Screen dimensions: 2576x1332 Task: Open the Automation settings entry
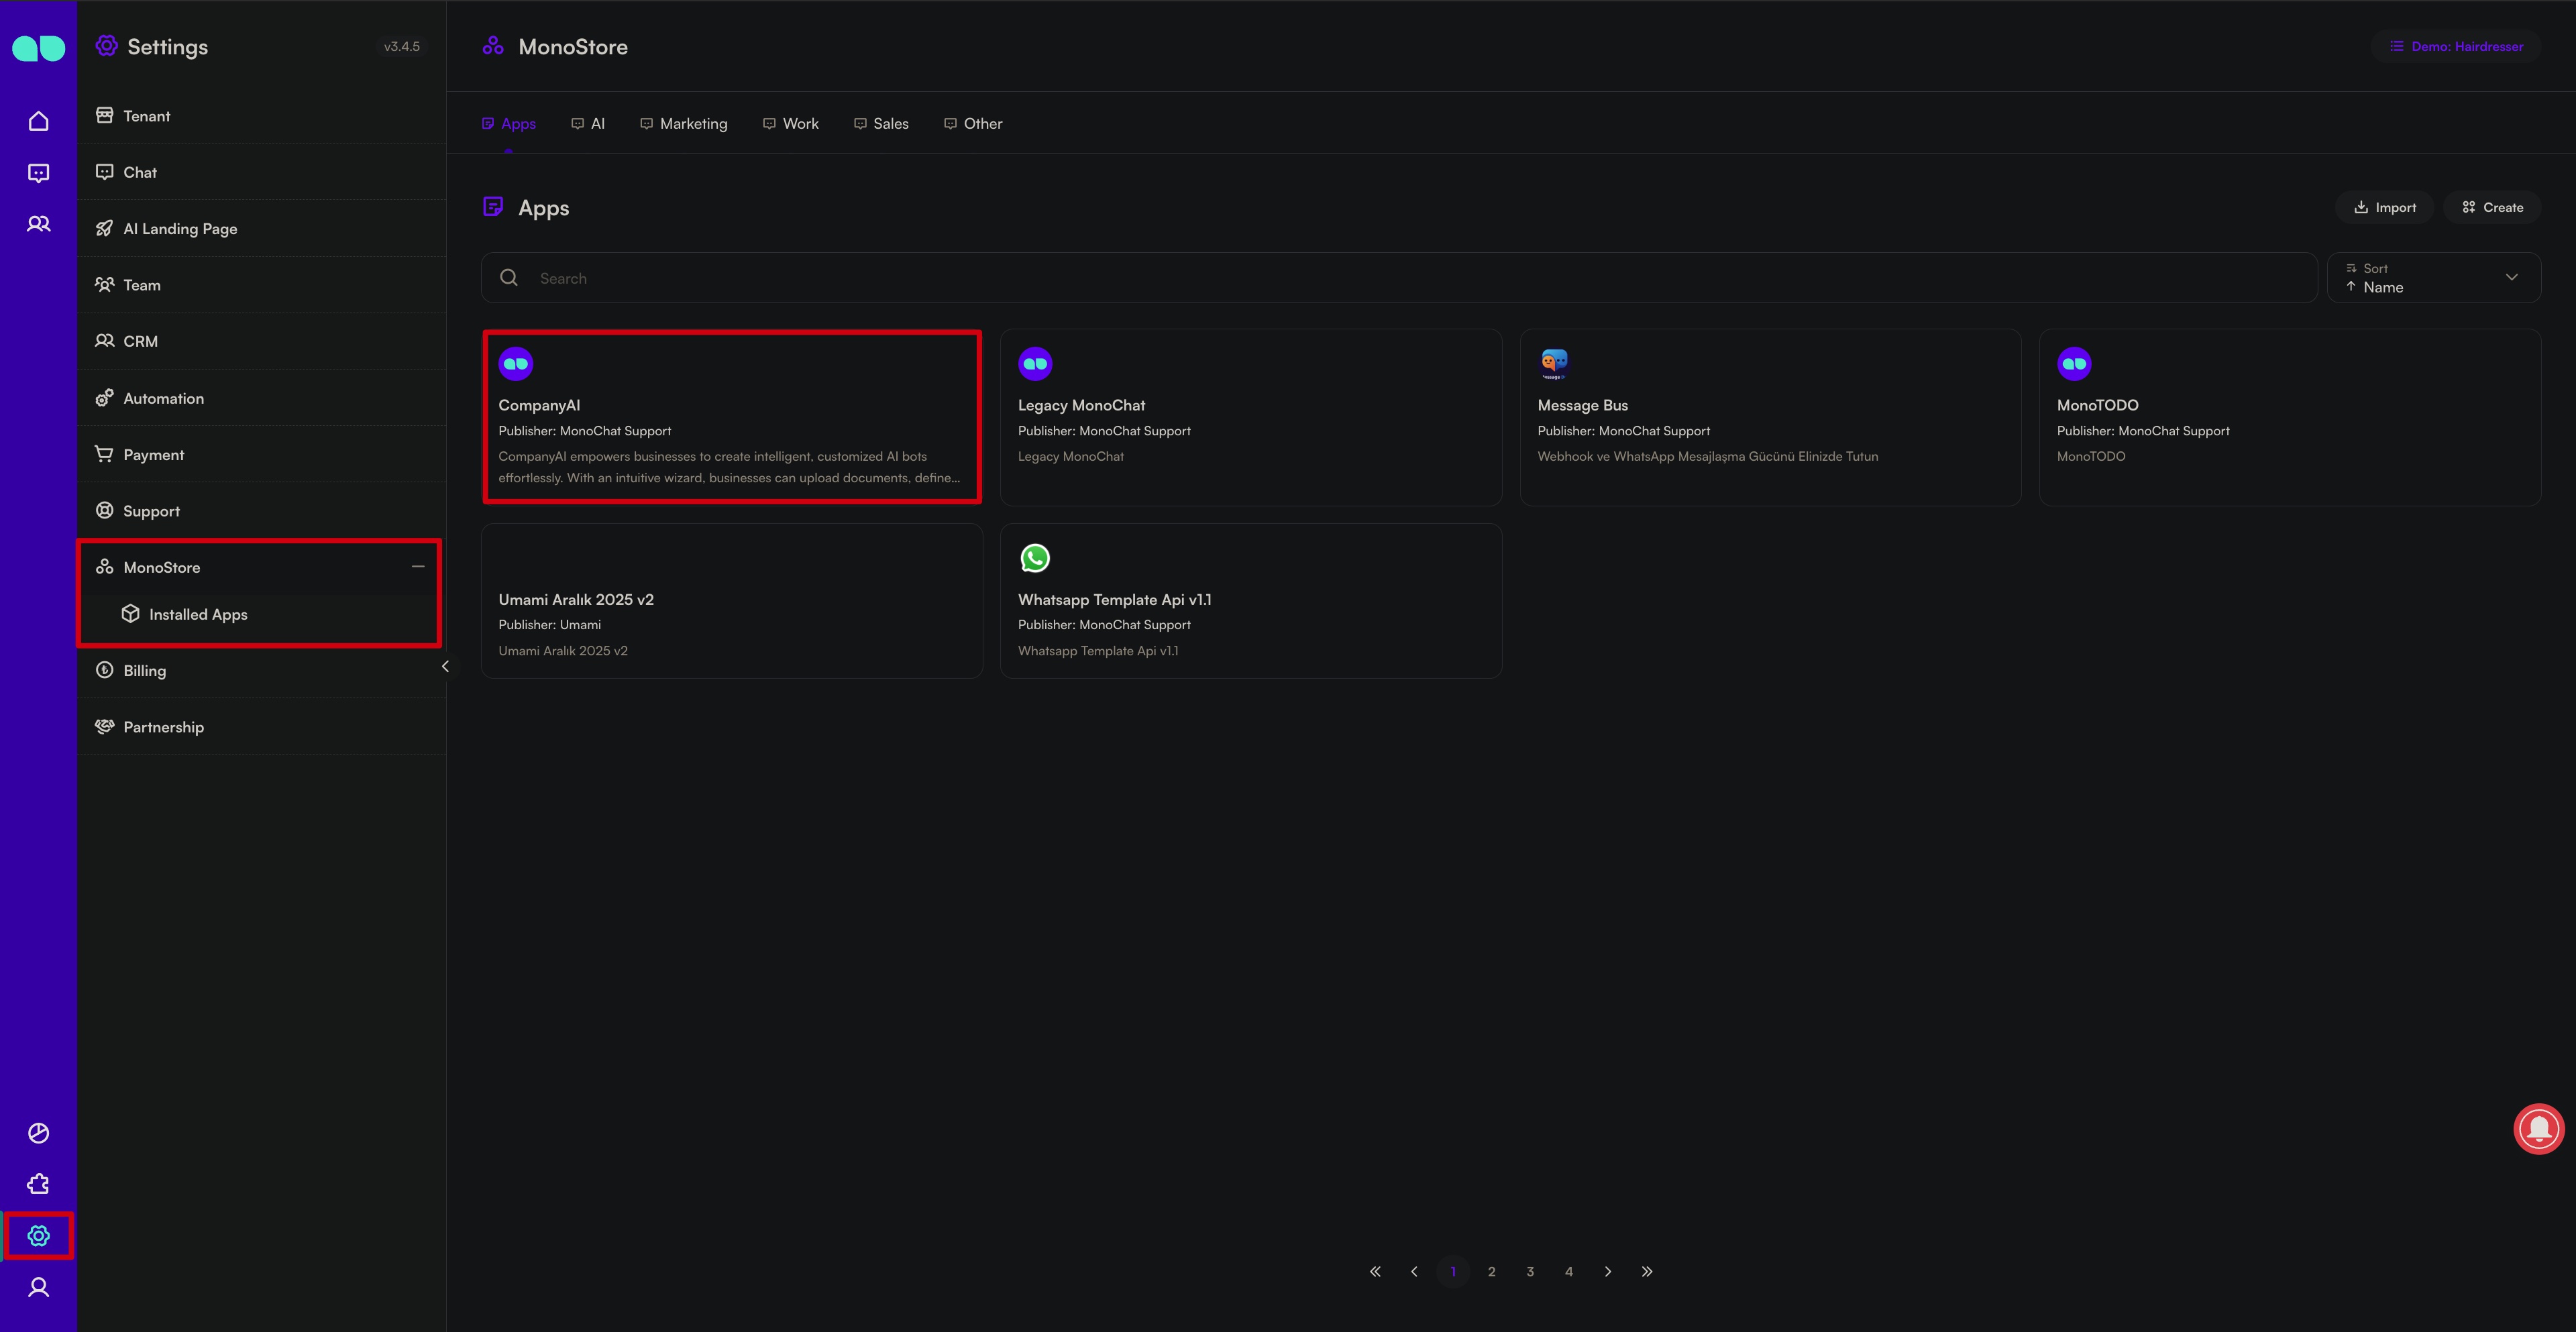tap(163, 397)
